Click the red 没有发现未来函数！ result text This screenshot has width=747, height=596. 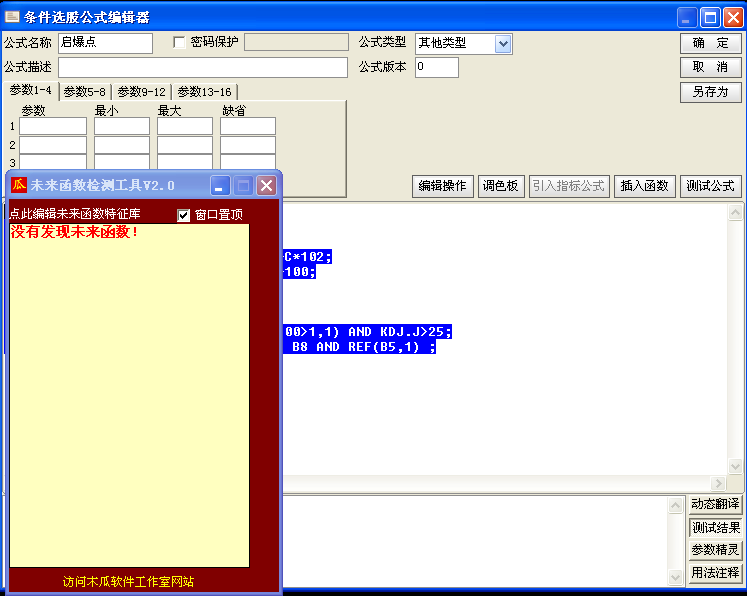74,232
